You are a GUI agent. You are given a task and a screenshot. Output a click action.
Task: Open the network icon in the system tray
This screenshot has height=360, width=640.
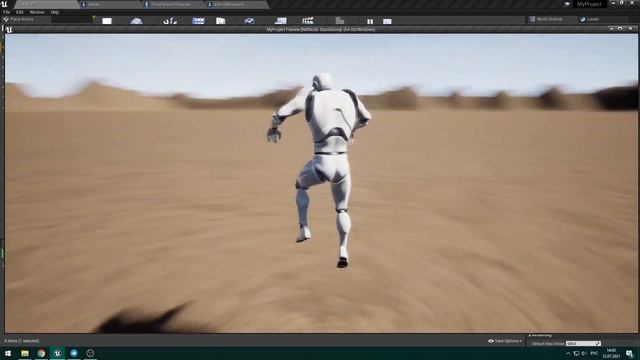(576, 353)
